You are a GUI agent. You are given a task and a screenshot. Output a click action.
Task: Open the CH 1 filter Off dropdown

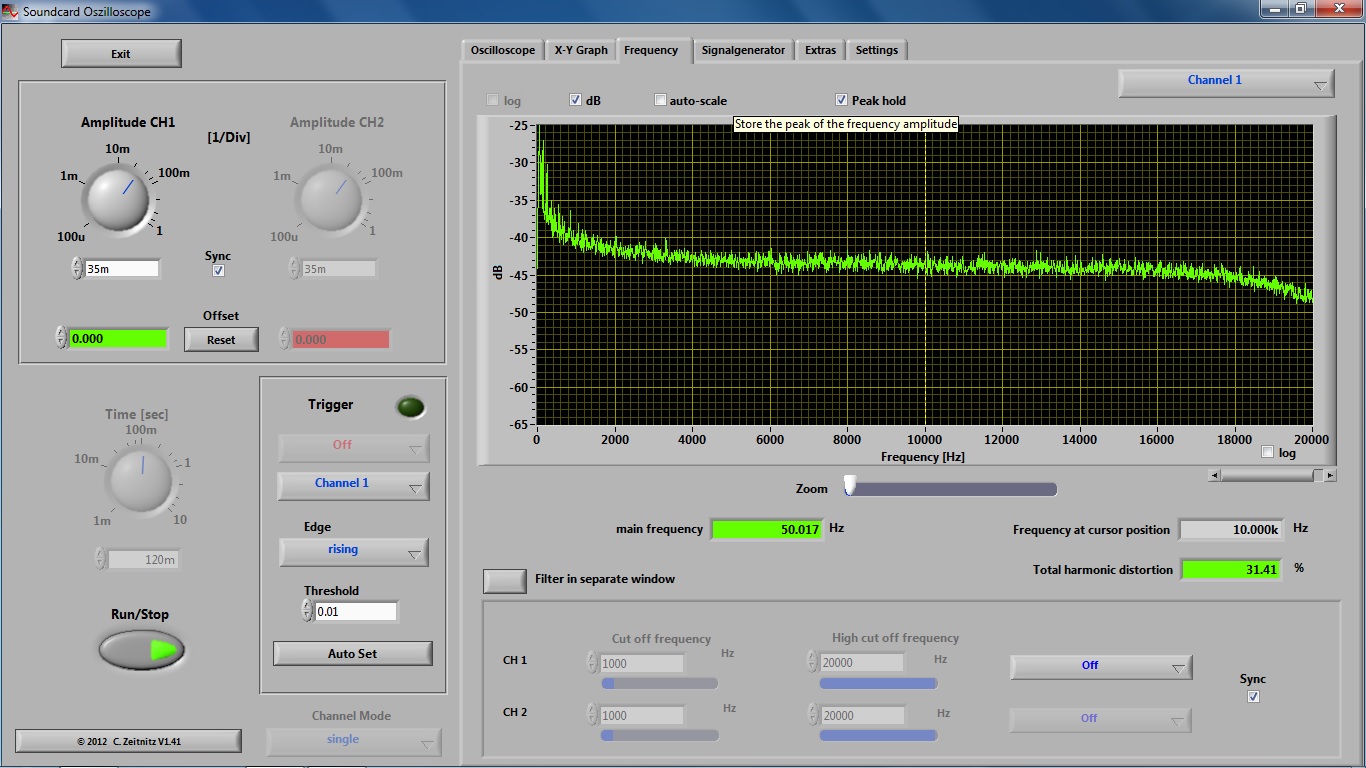[x=1100, y=666]
